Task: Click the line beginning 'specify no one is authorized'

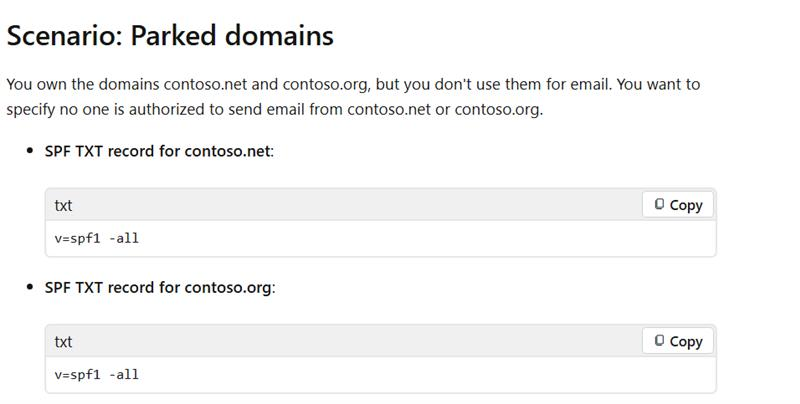Action: click(274, 110)
